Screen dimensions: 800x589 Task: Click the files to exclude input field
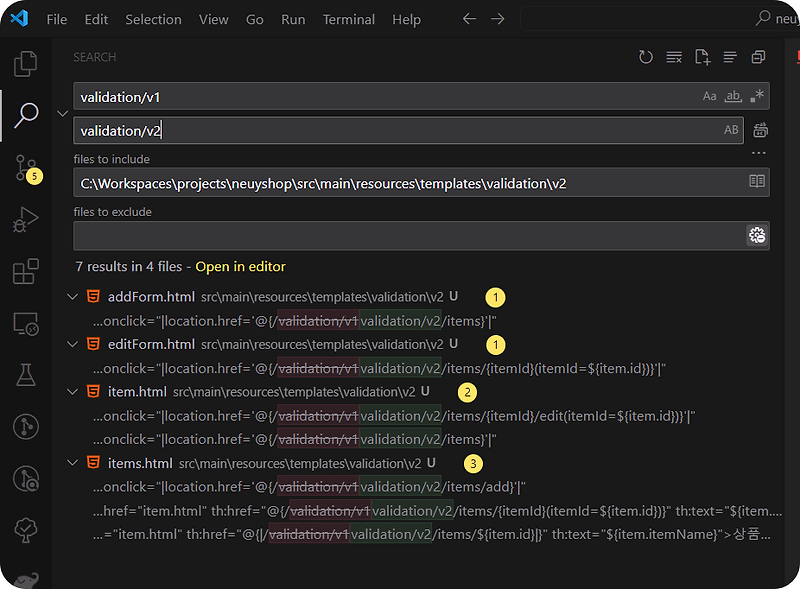coord(400,235)
